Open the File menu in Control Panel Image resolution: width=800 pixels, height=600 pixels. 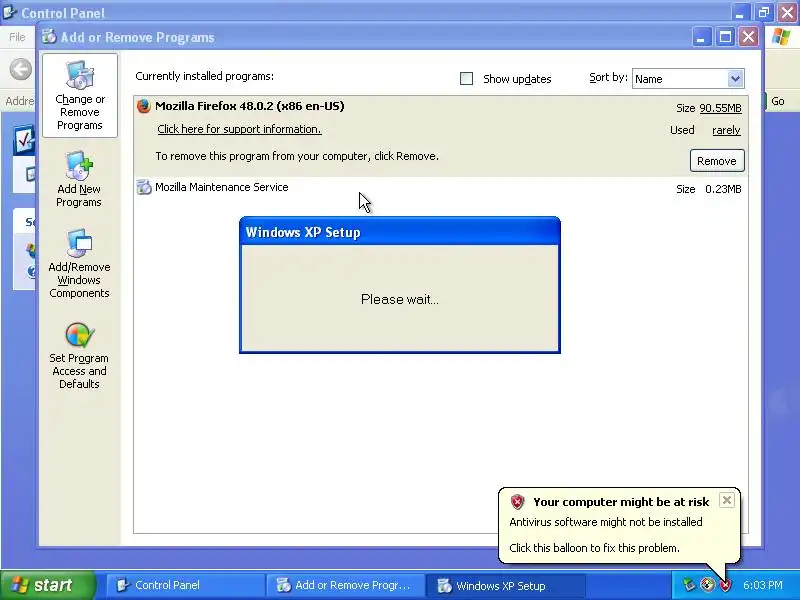17,37
